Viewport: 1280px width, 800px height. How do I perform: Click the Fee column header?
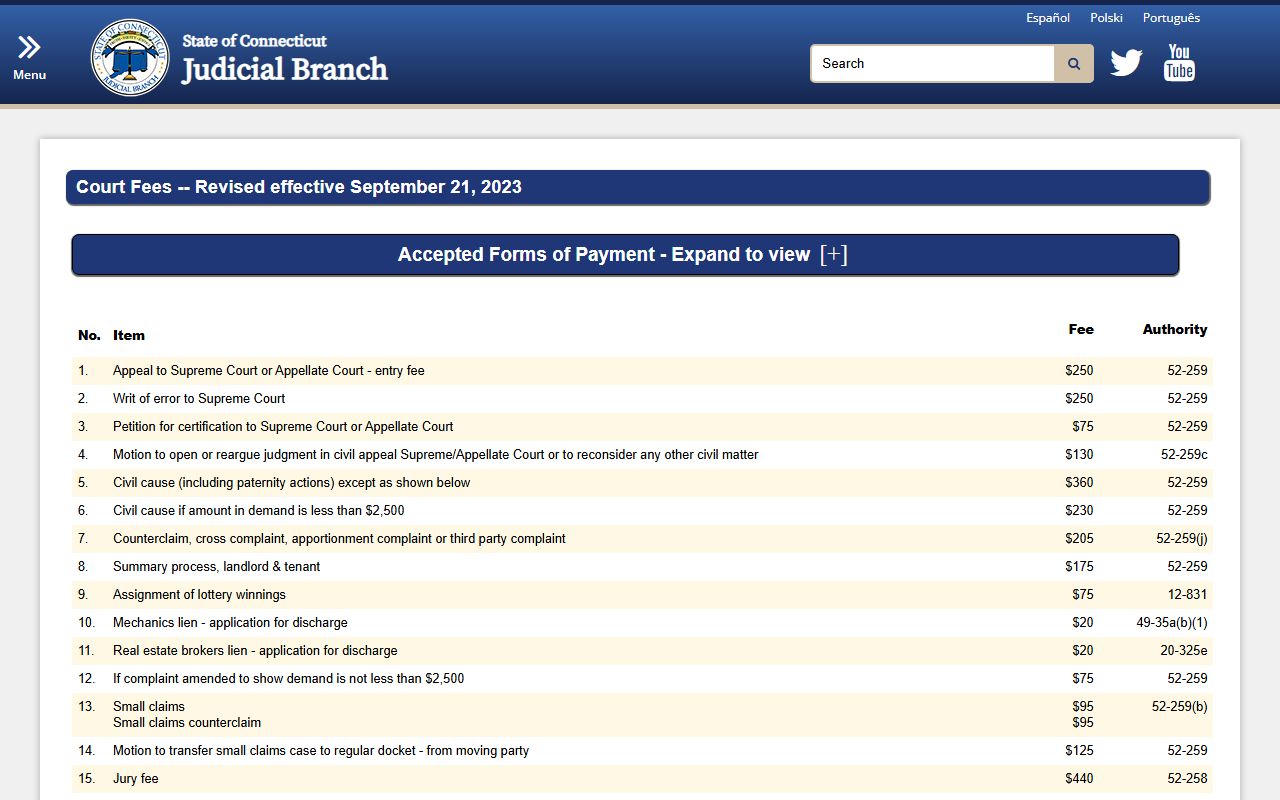coord(1080,329)
